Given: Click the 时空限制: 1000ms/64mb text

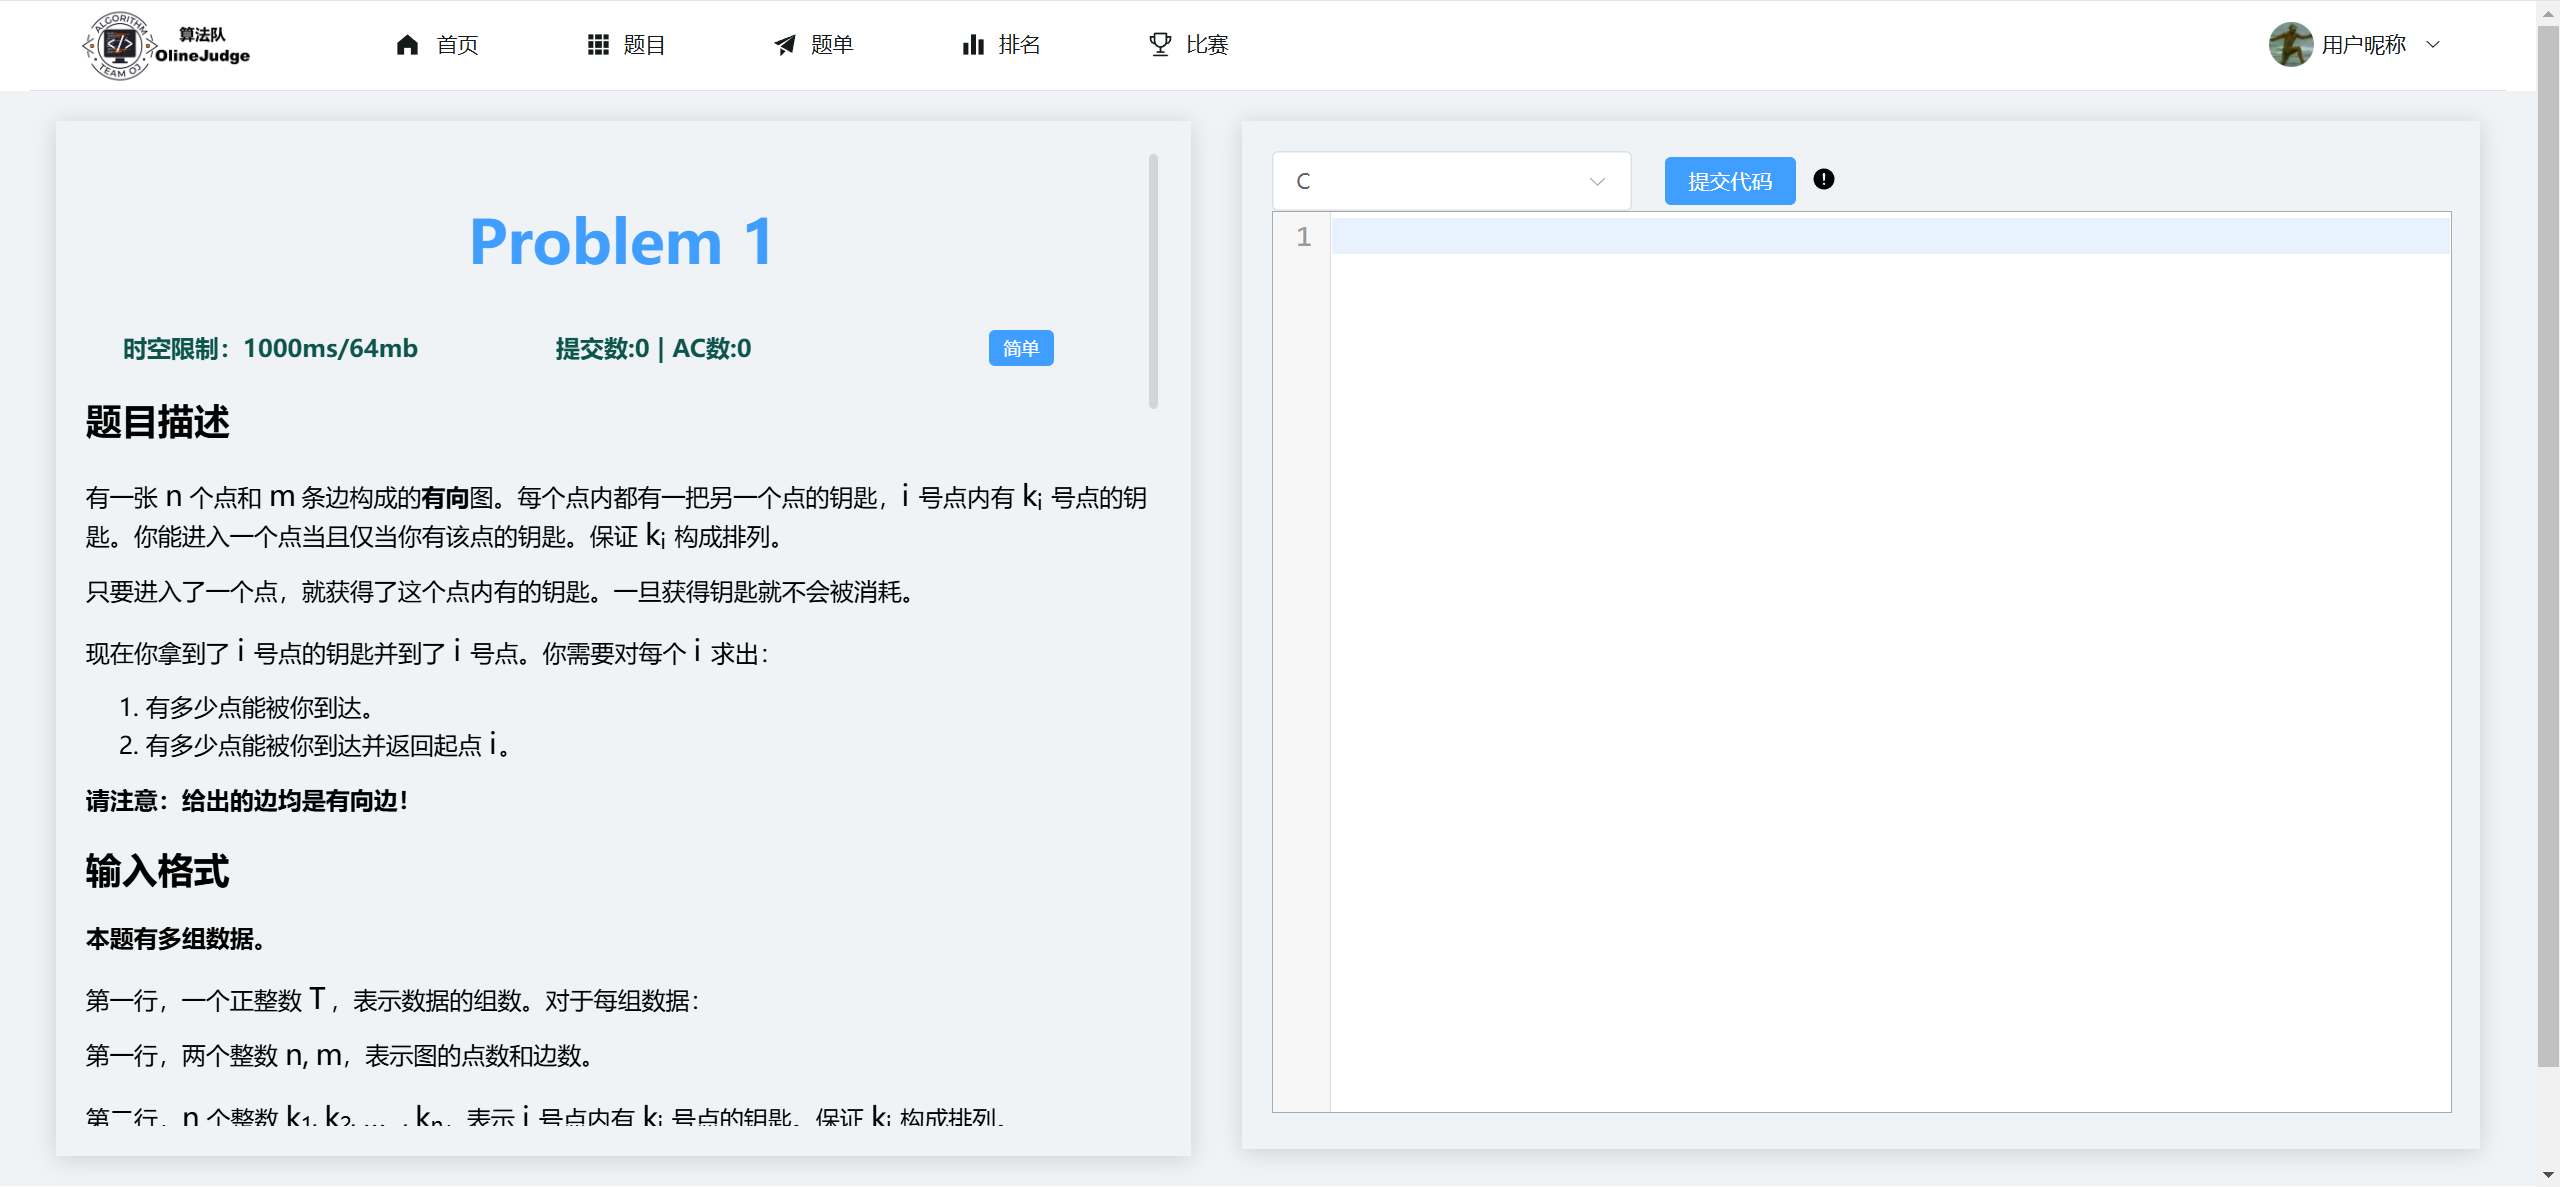Looking at the screenshot, I should tap(270, 348).
